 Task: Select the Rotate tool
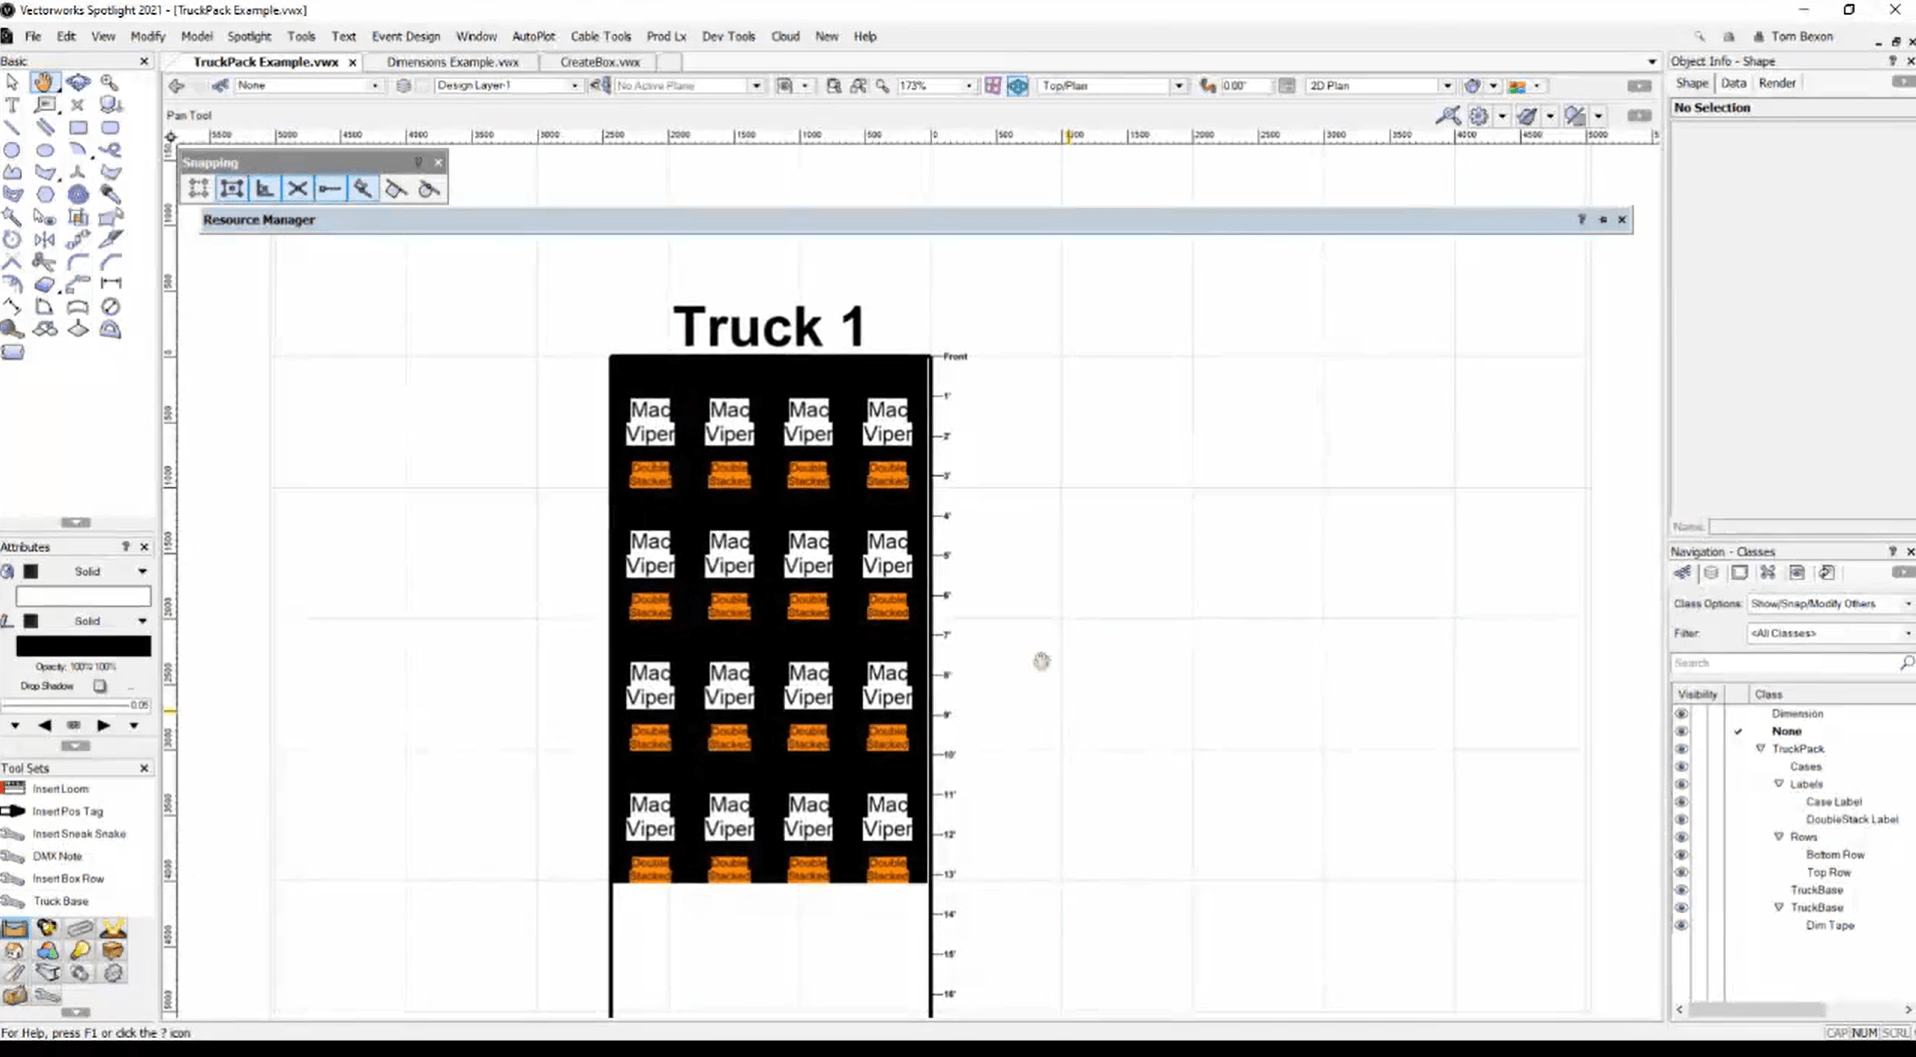tap(12, 240)
